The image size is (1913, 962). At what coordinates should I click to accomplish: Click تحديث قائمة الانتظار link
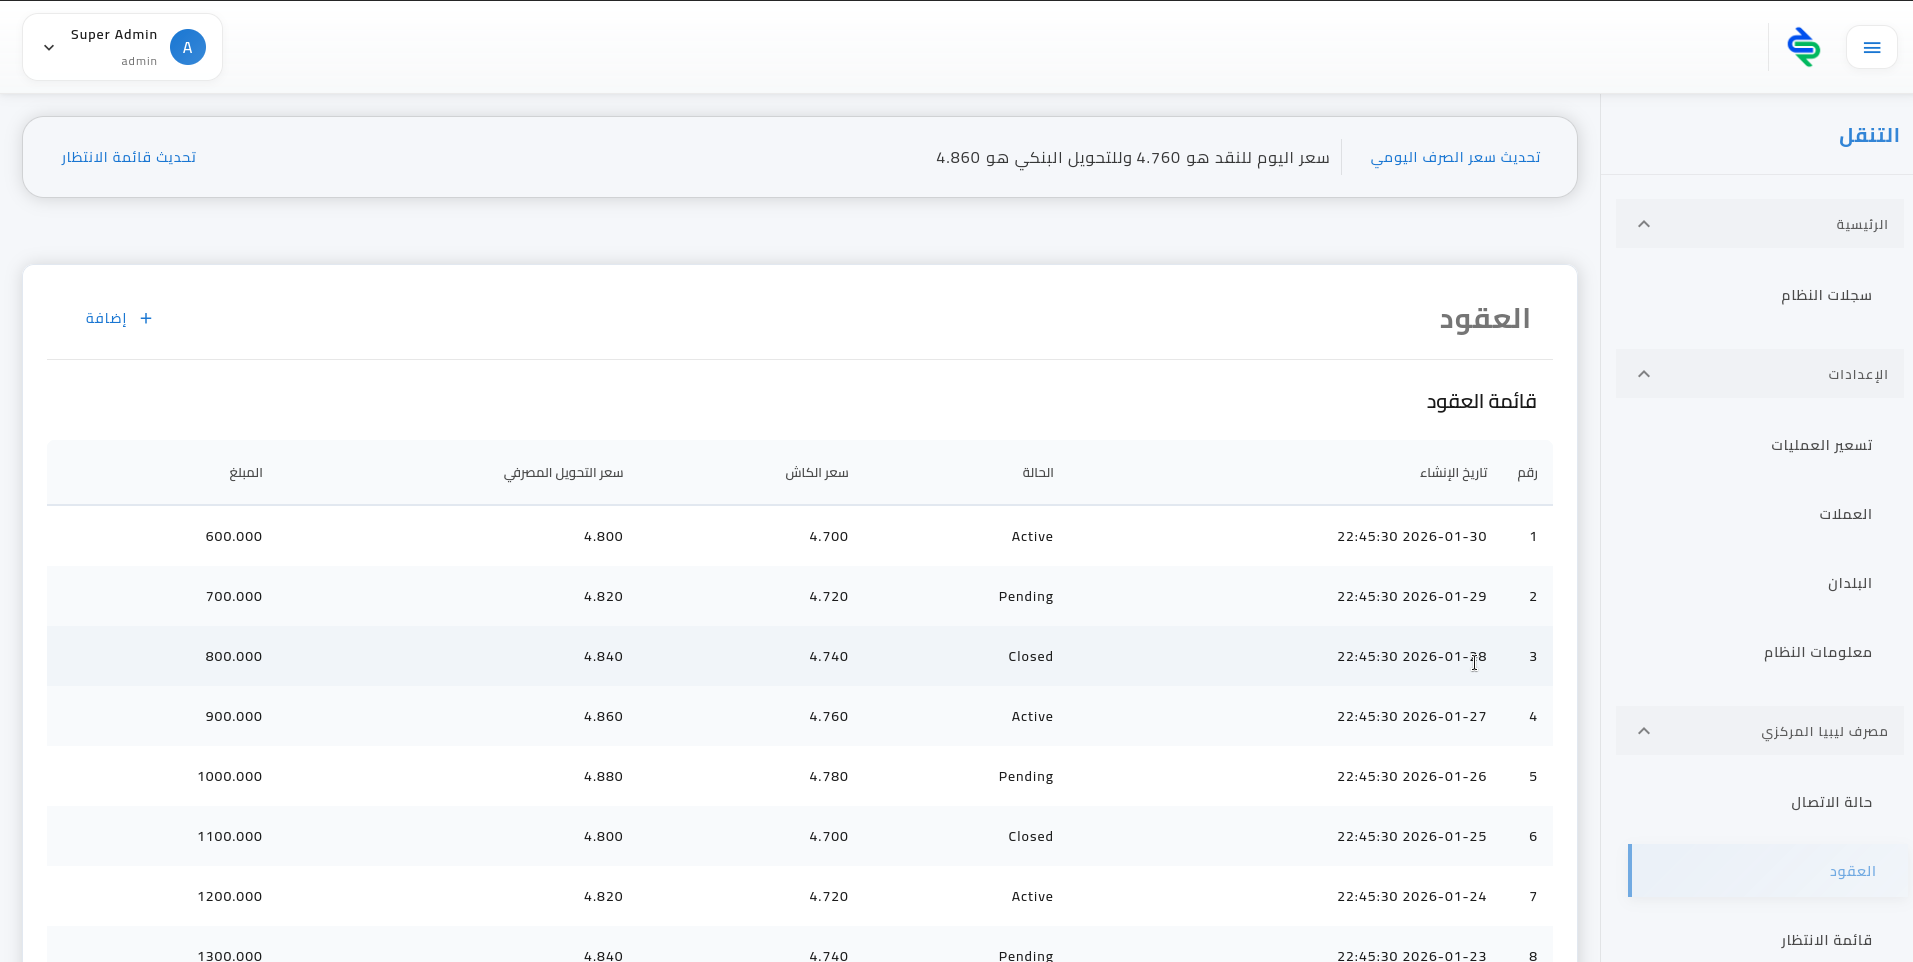click(128, 157)
